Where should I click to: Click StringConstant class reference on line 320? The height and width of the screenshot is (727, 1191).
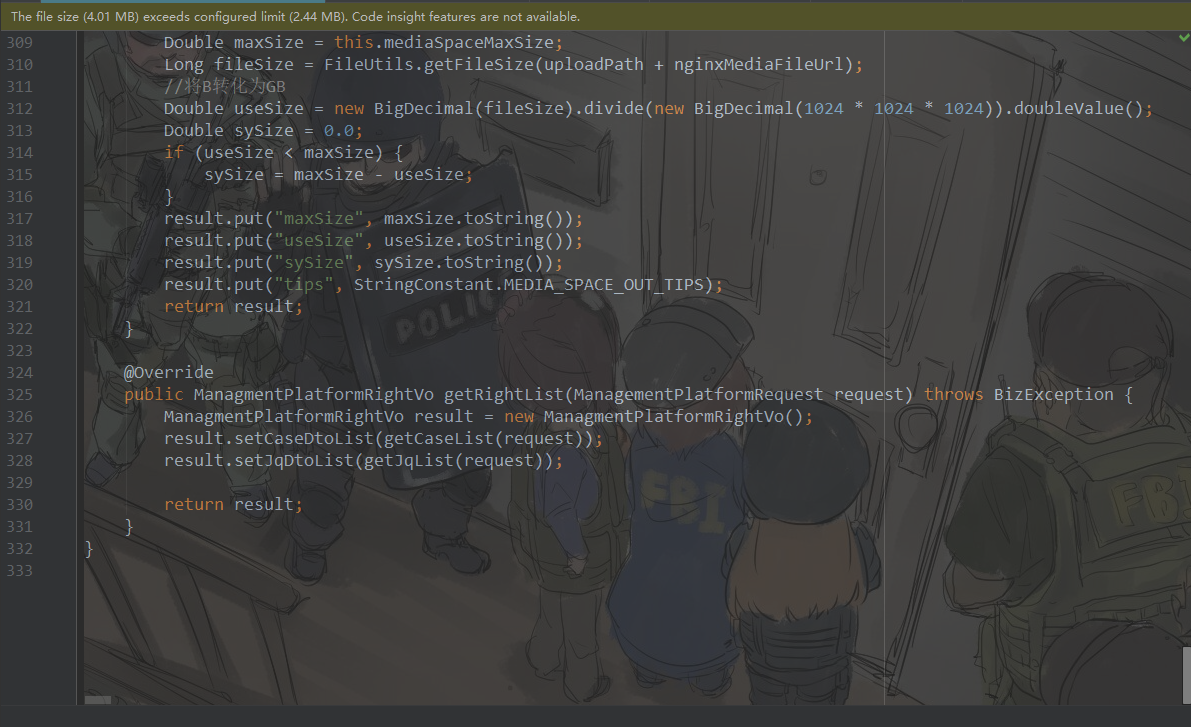423,285
